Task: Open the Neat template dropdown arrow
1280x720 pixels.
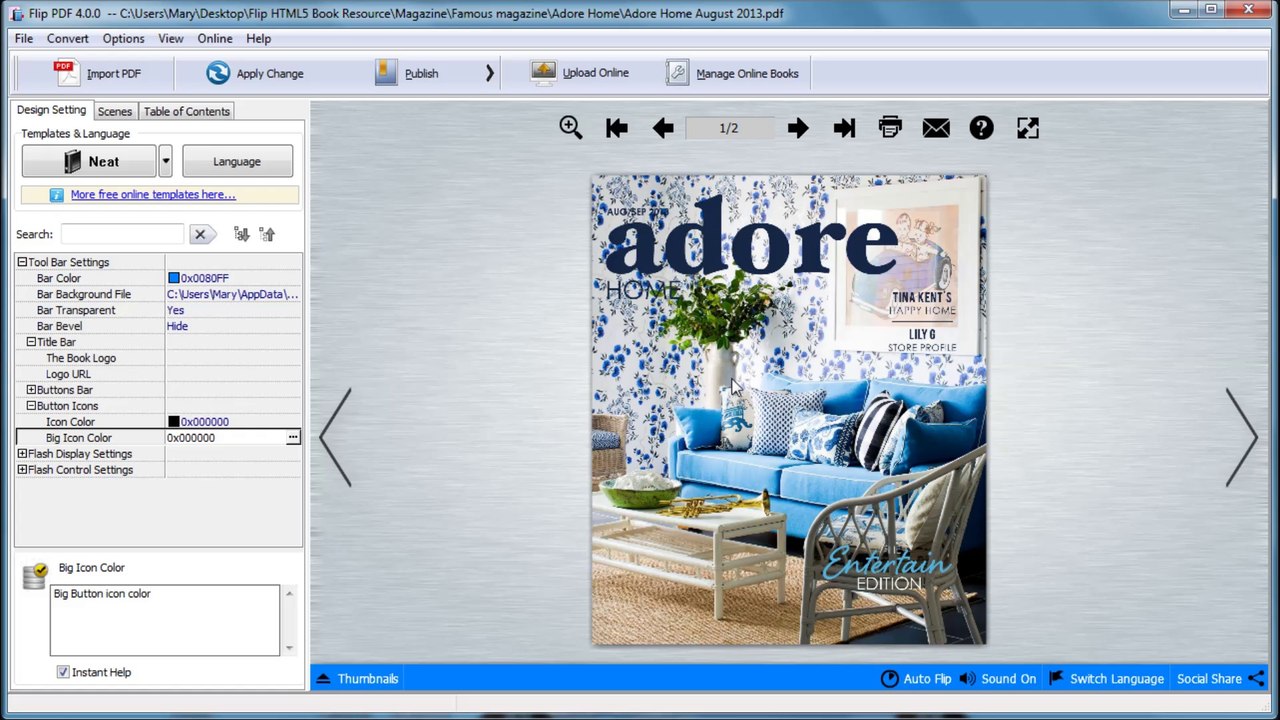Action: 166,161
